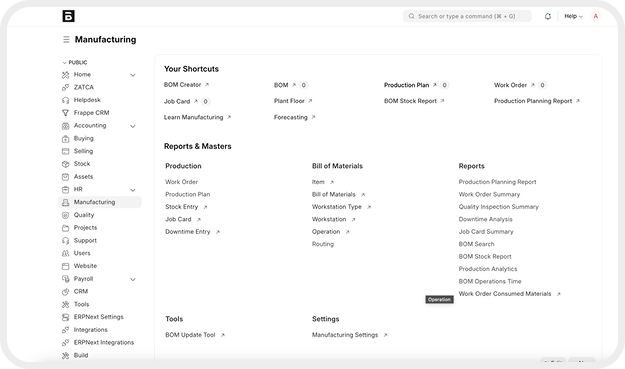Click the Buying bag icon
The height and width of the screenshot is (369, 625).
(65, 139)
